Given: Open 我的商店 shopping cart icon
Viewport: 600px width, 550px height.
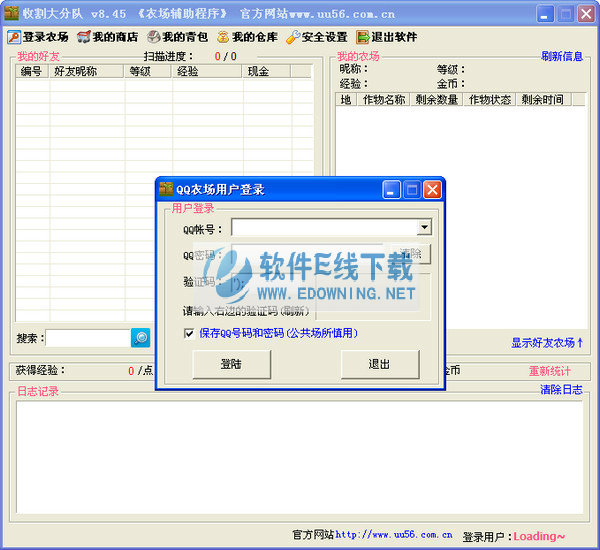Looking at the screenshot, I should click(x=84, y=37).
